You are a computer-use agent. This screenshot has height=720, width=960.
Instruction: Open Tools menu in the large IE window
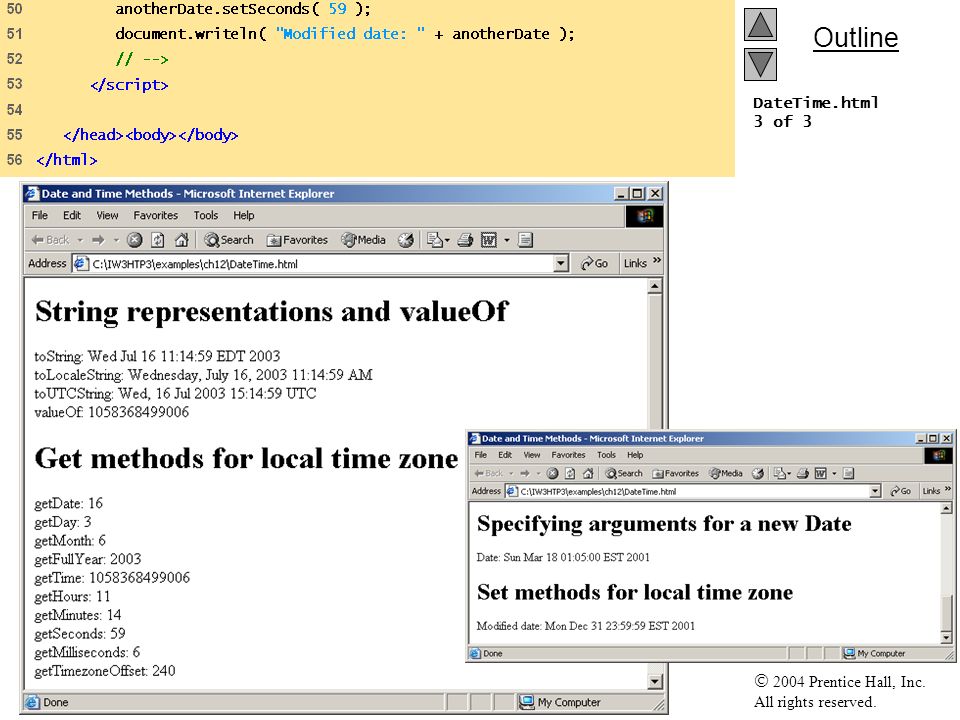pyautogui.click(x=206, y=216)
